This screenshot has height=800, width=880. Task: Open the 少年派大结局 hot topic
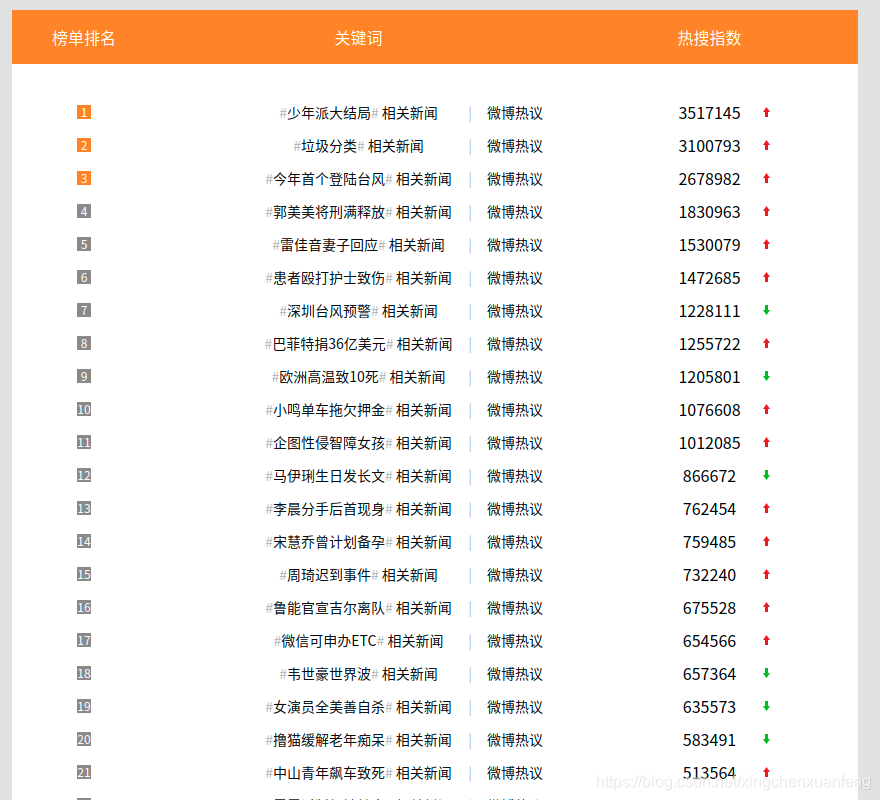(x=328, y=114)
